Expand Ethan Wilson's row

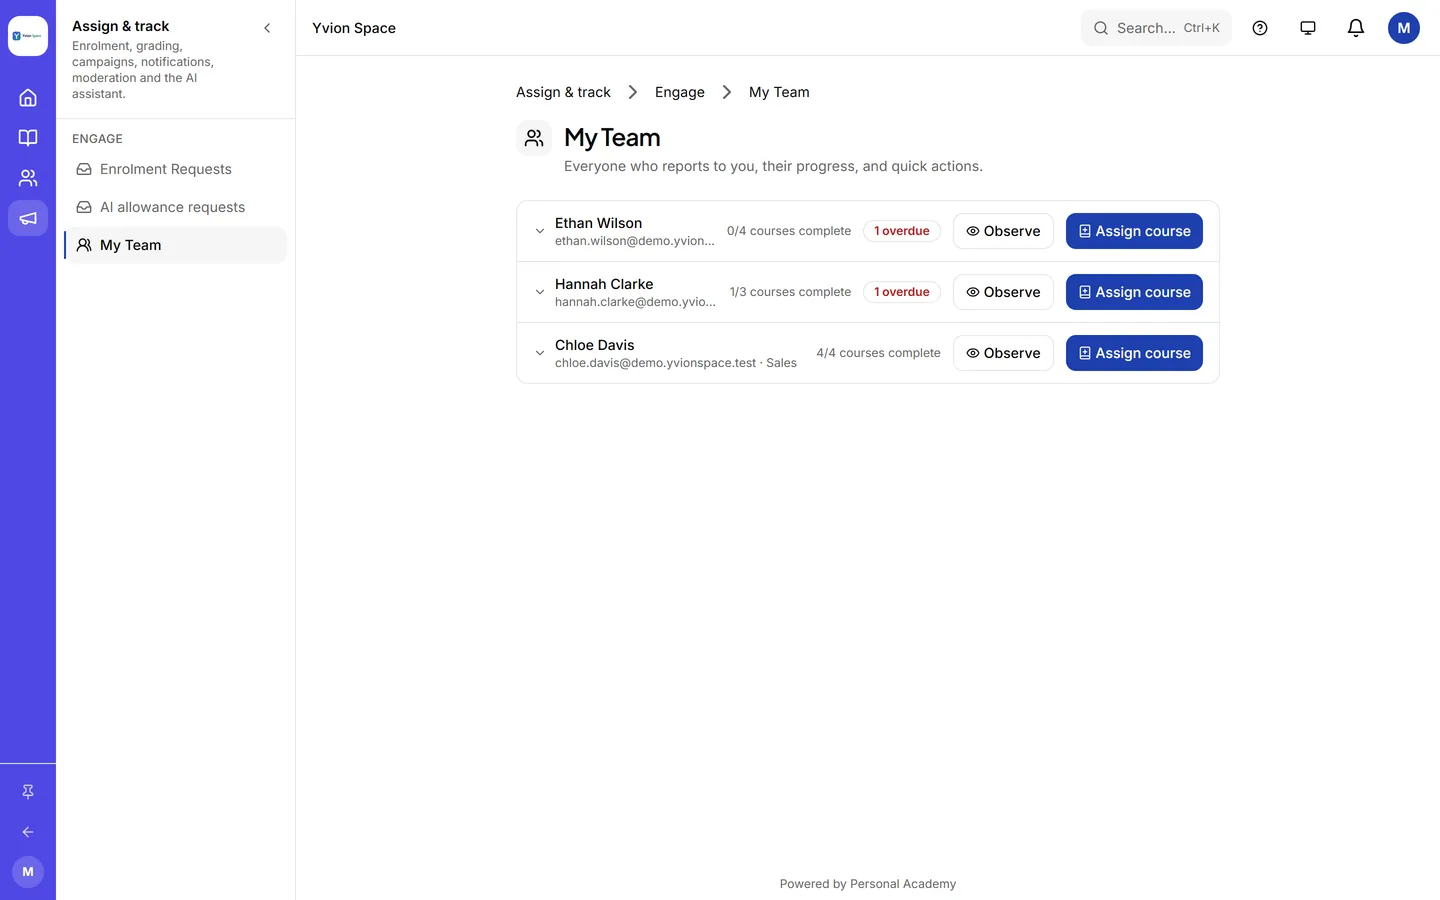540,231
